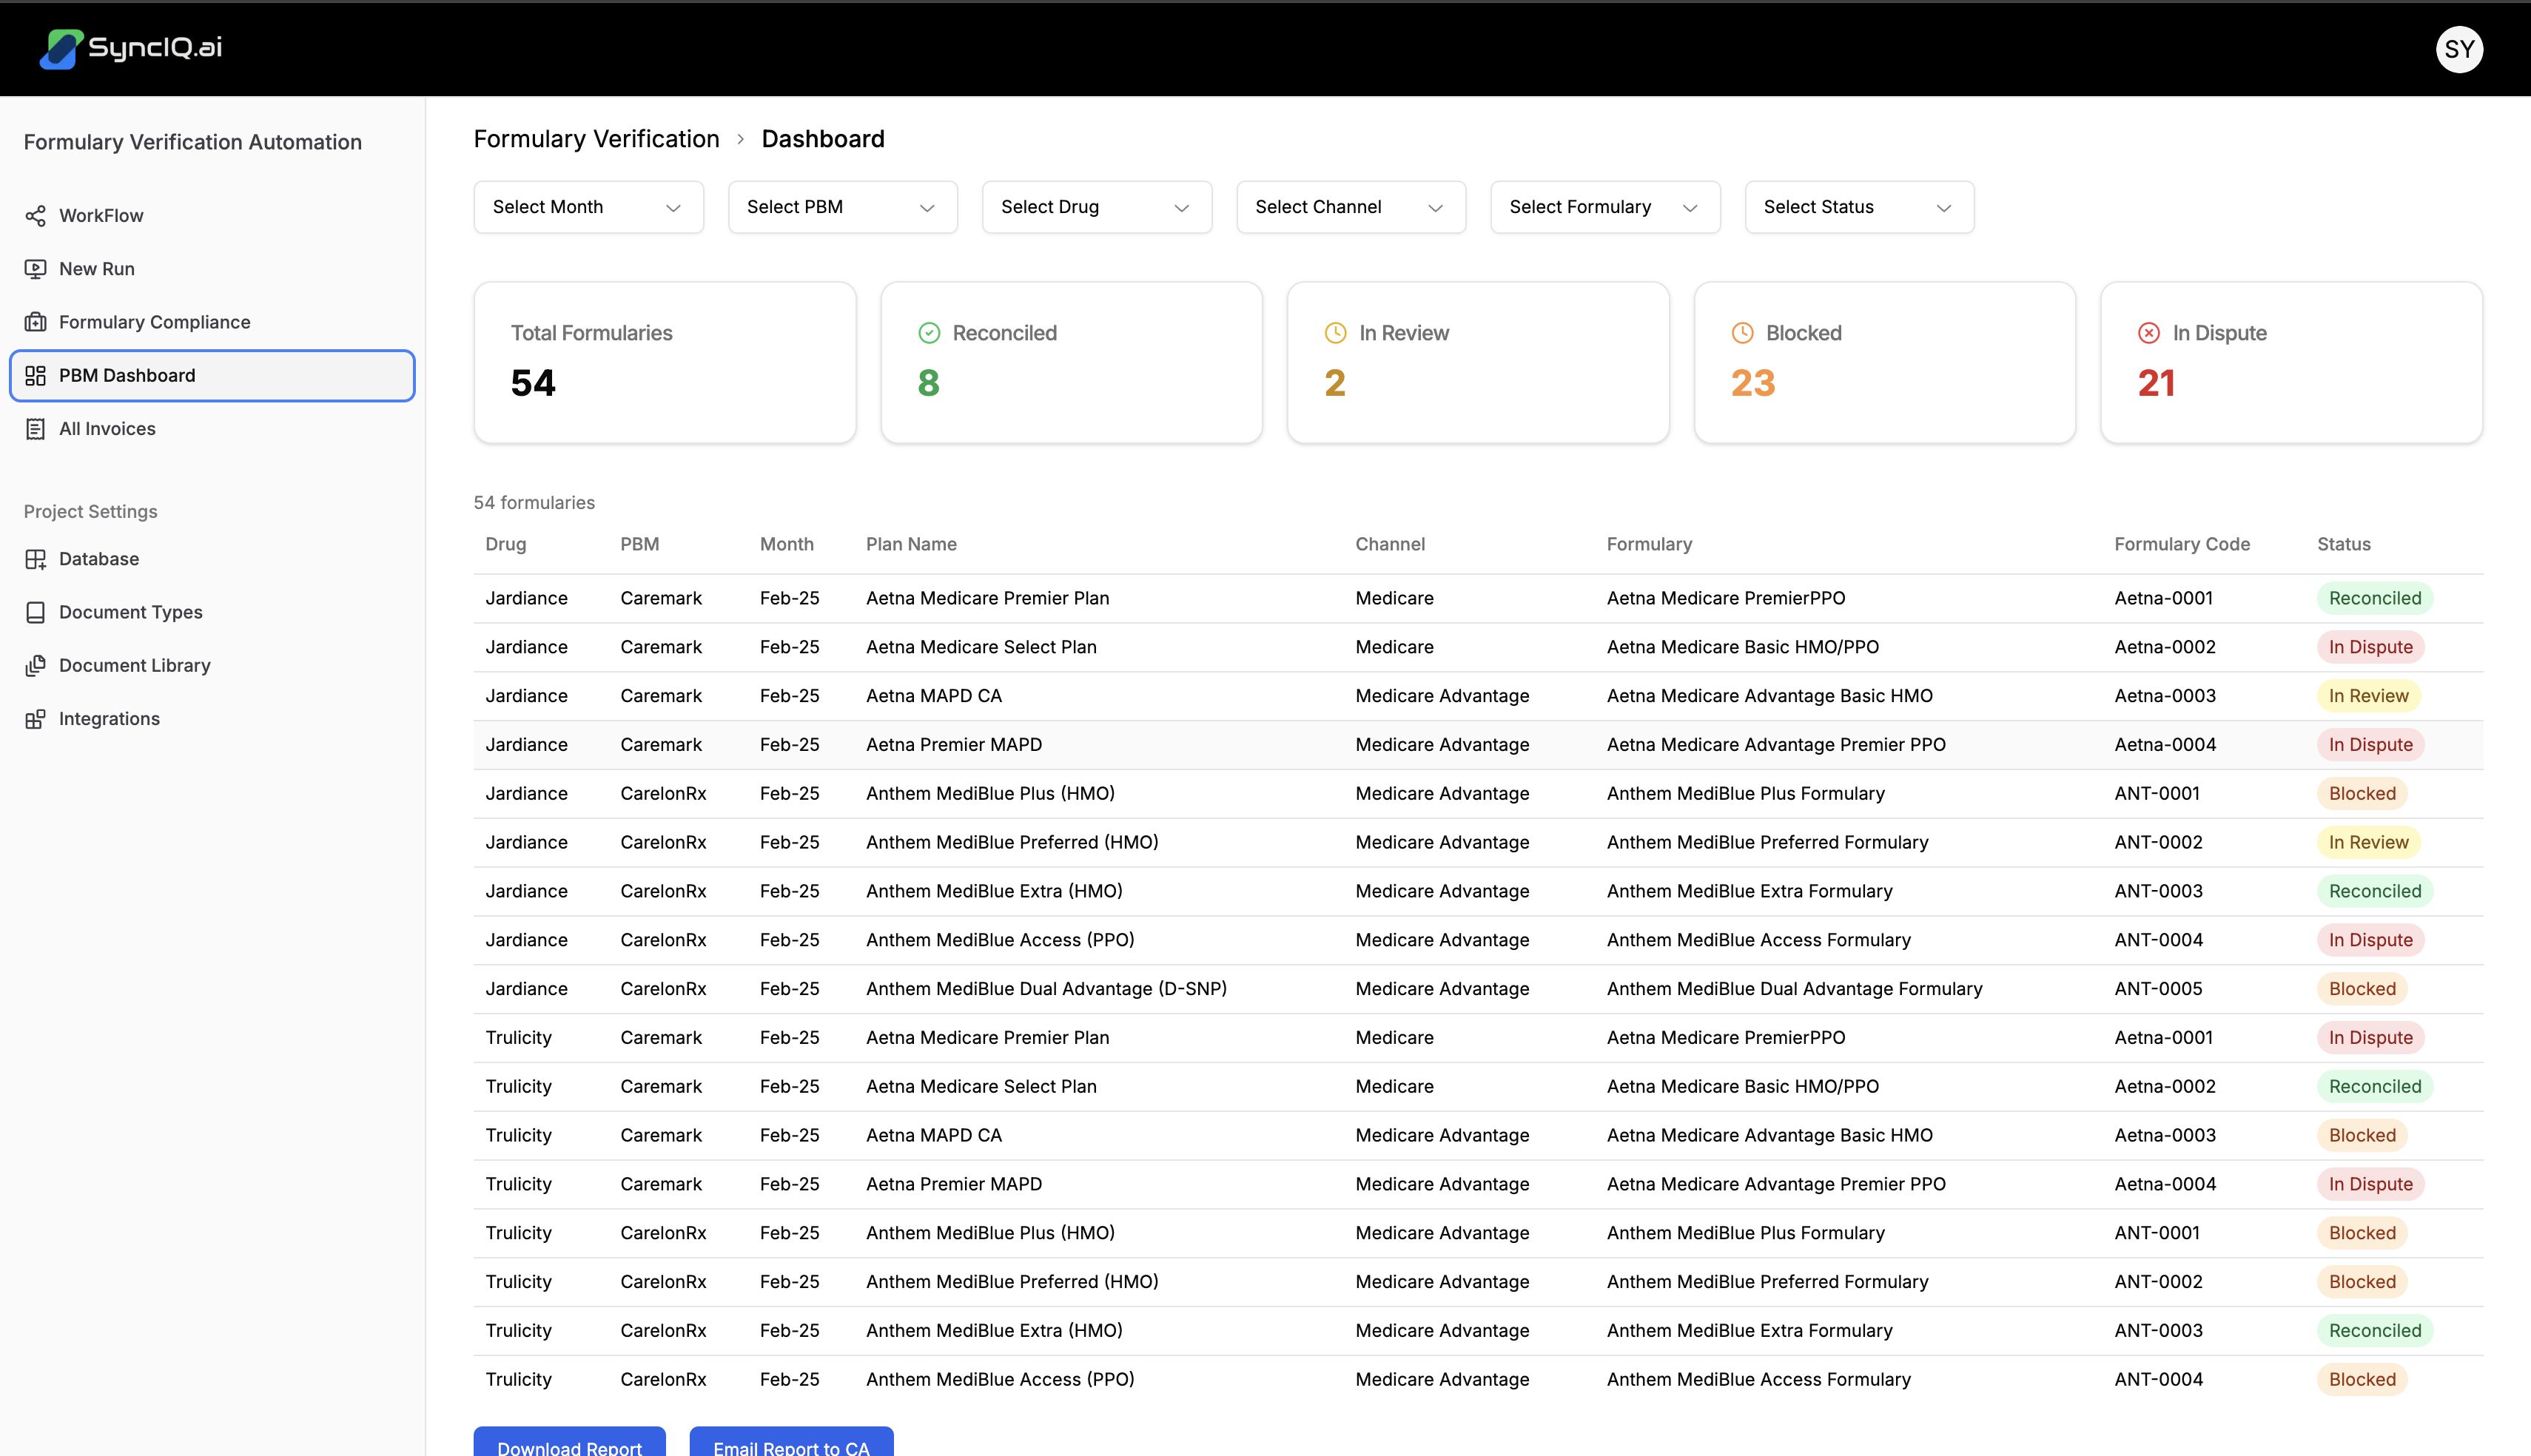2531x1456 pixels.
Task: Click the Document Types book icon
Action: (x=35, y=612)
